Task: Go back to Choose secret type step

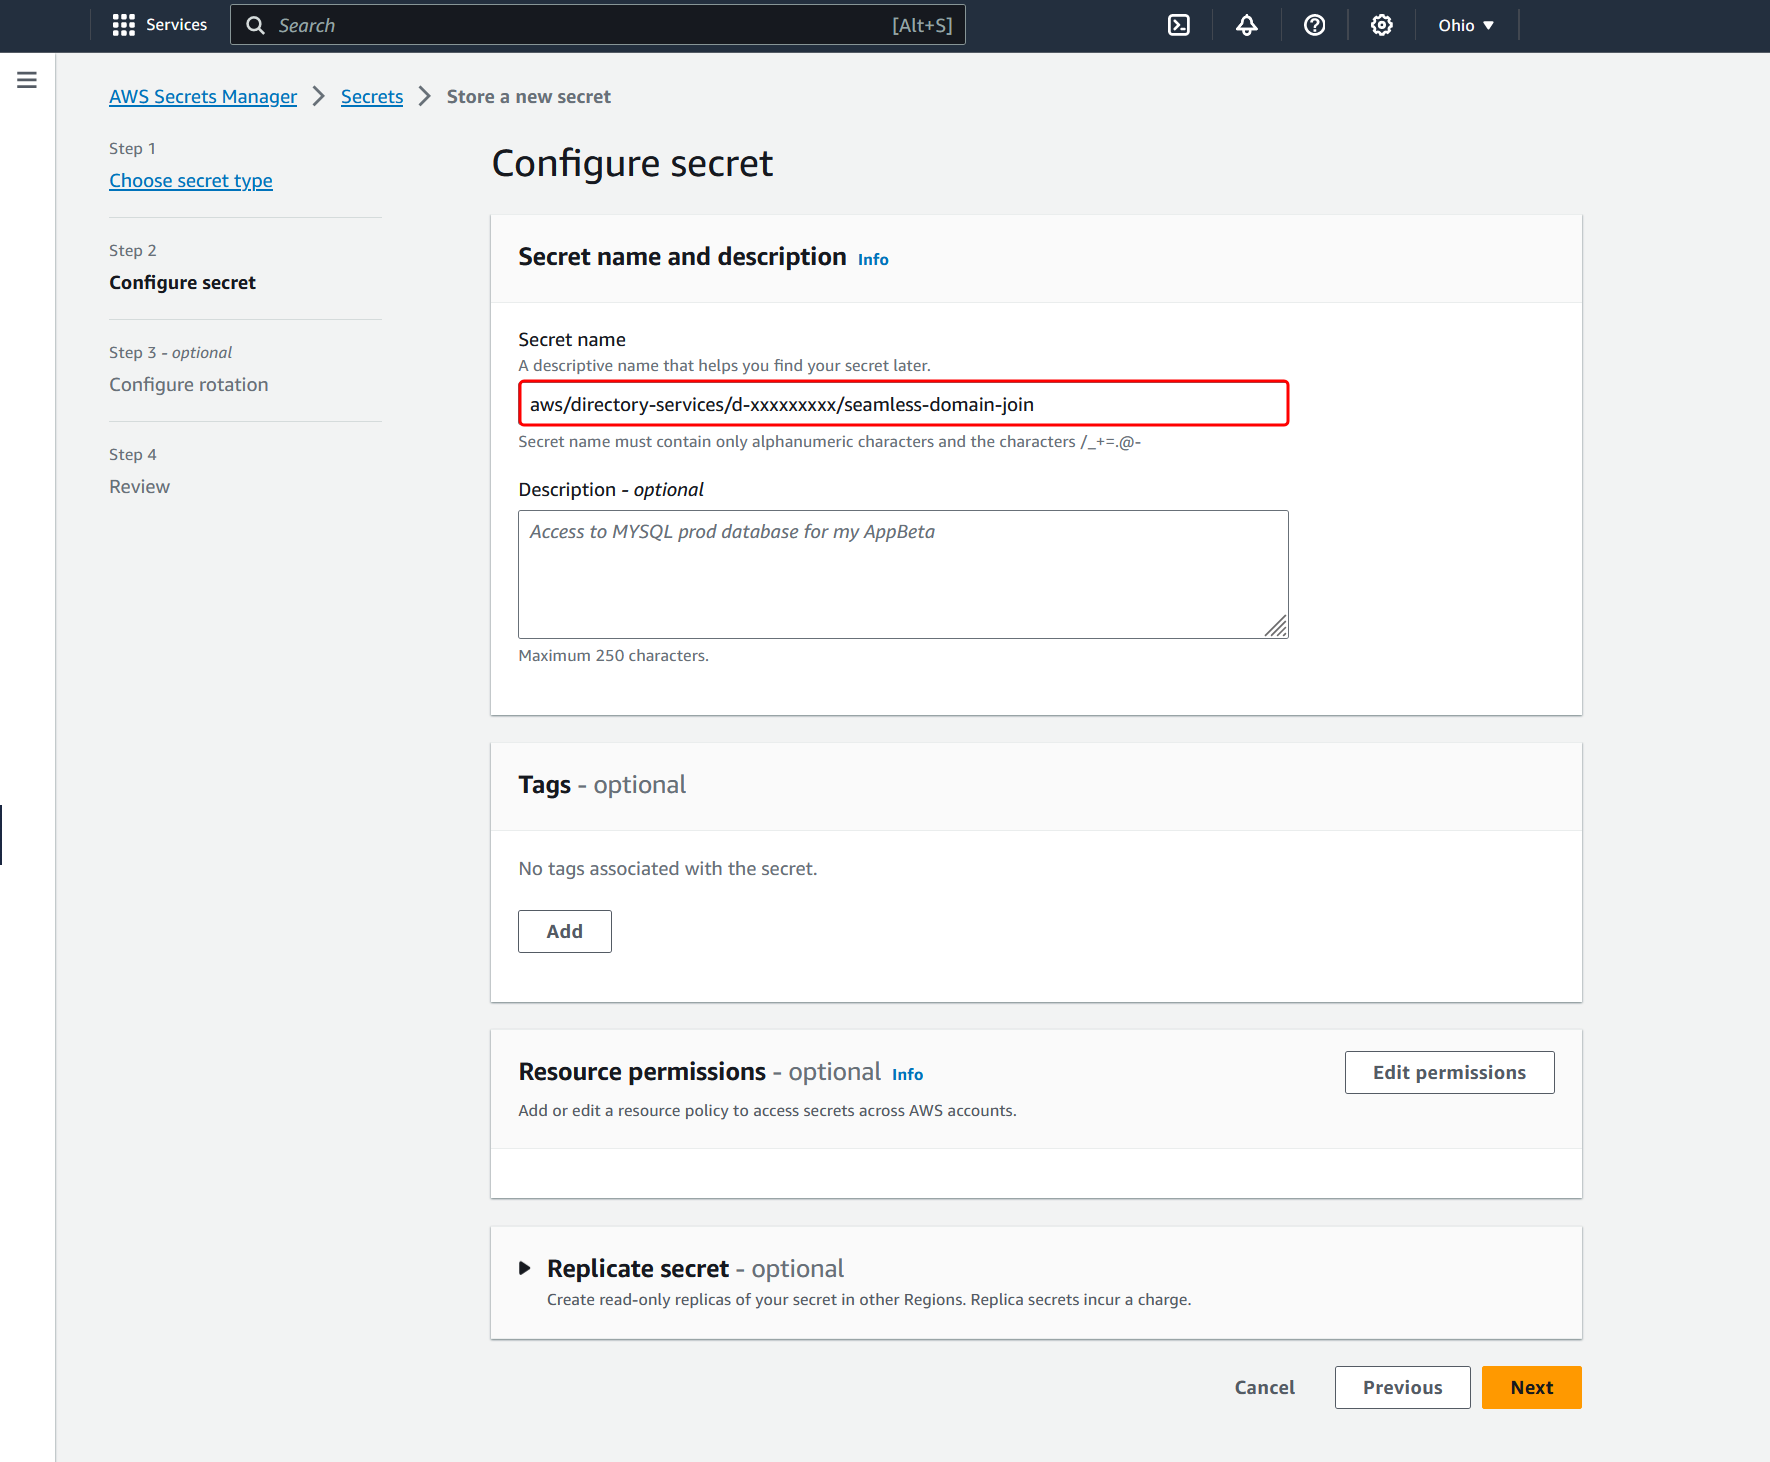Action: (190, 180)
